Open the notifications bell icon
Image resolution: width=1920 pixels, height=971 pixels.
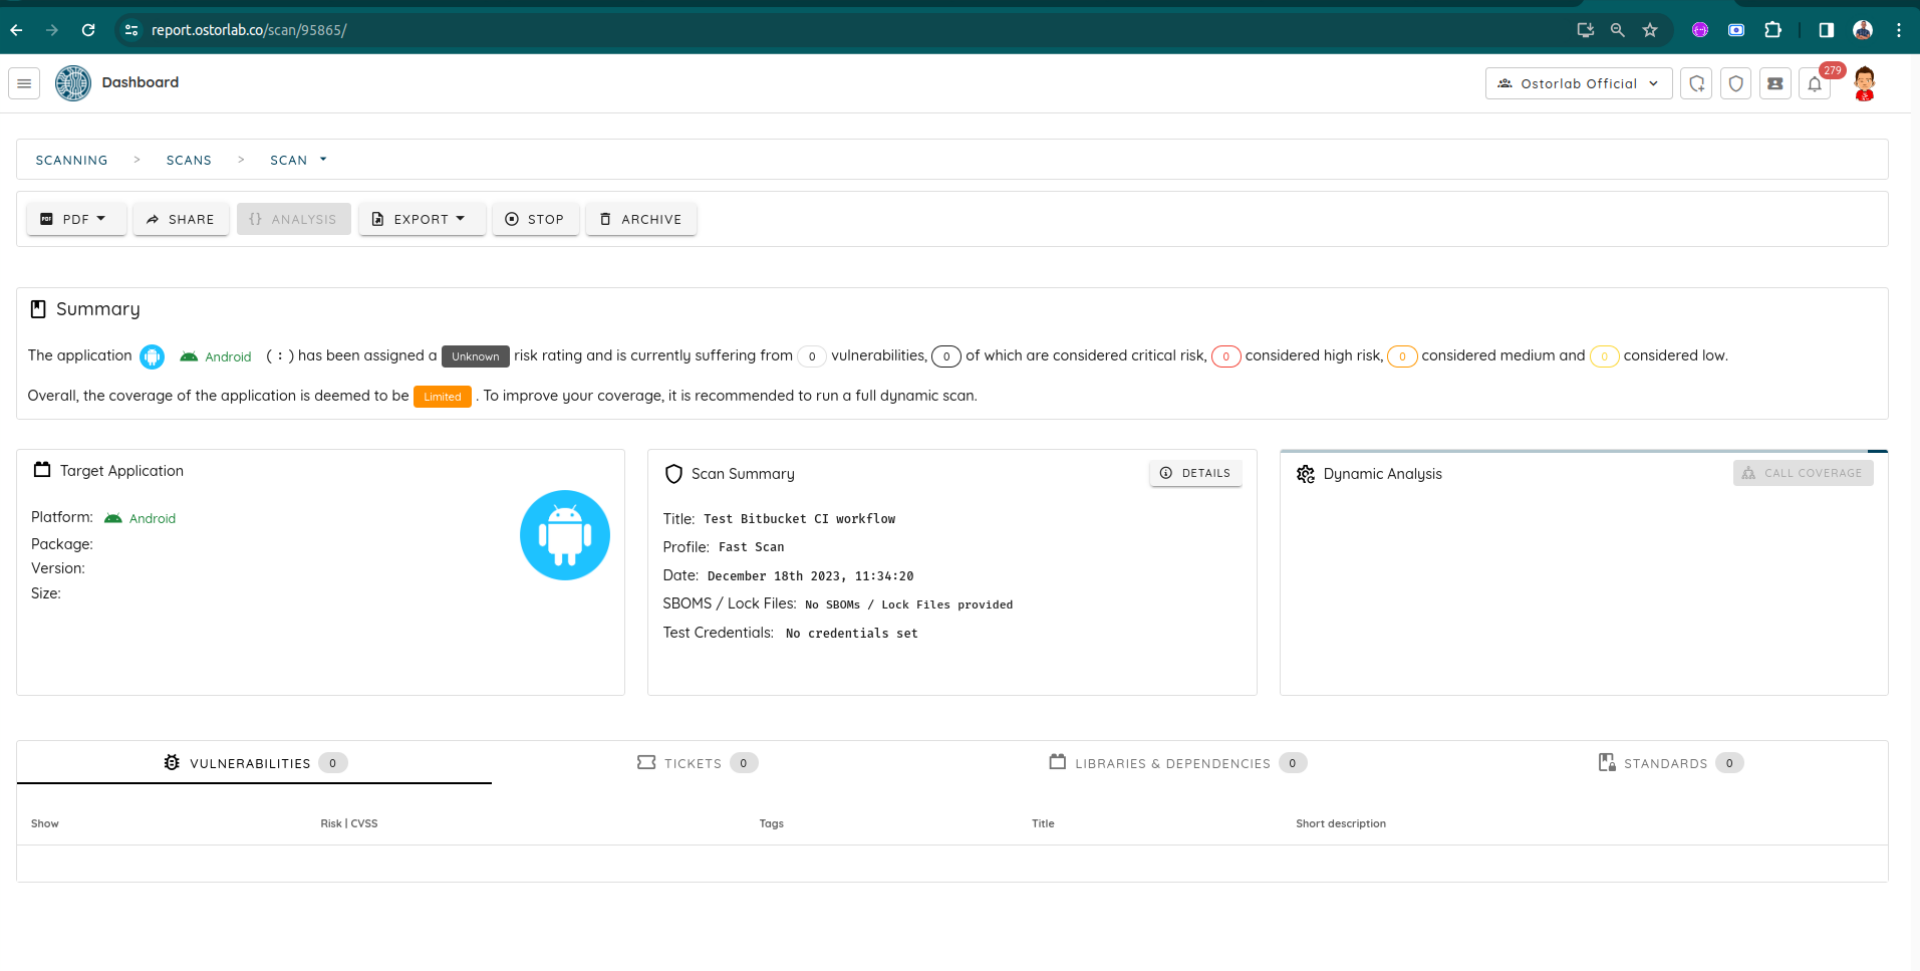click(1814, 84)
